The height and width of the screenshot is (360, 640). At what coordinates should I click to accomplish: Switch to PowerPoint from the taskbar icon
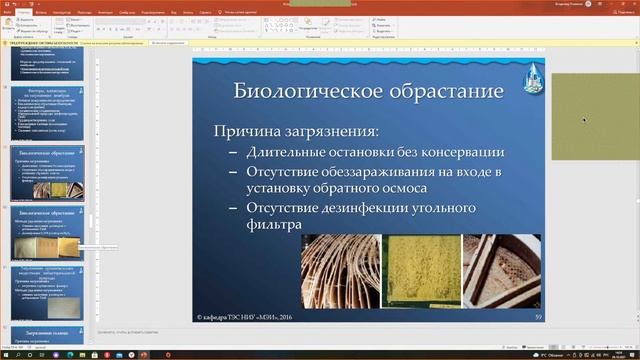point(143,355)
